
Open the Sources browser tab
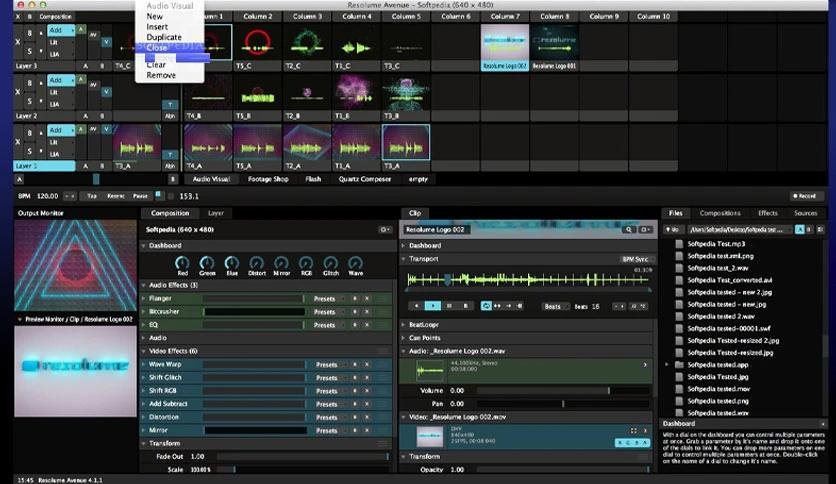pyautogui.click(x=805, y=213)
